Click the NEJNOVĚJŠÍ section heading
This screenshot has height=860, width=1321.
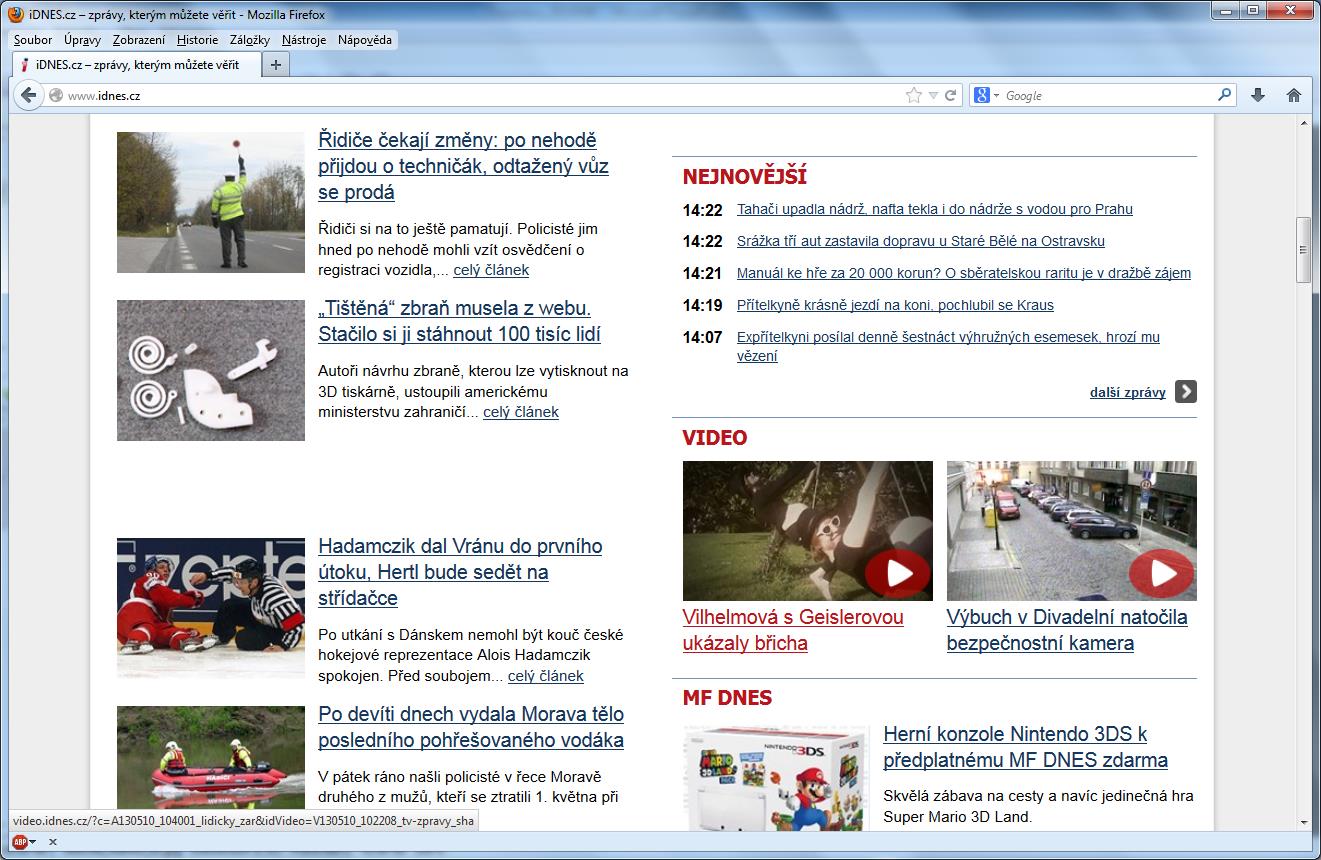point(745,177)
